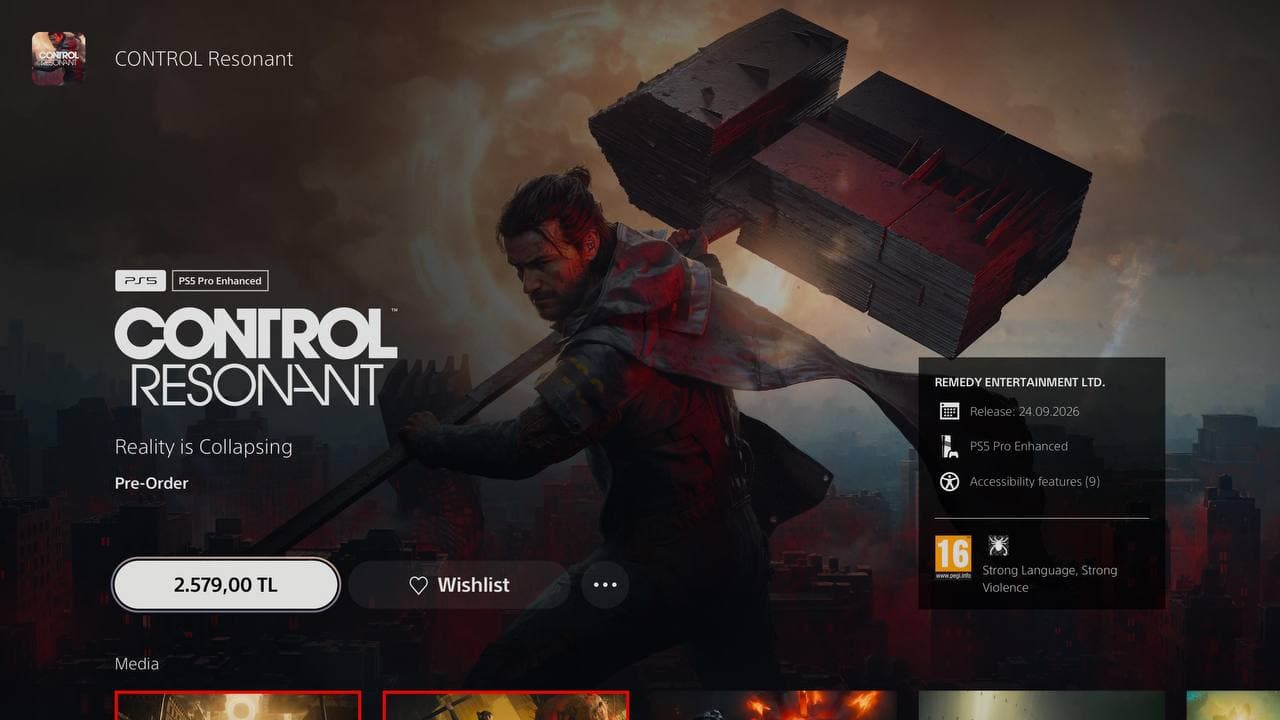This screenshot has width=1280, height=720.
Task: Click the PS5 console icon in info panel
Action: click(x=949, y=446)
